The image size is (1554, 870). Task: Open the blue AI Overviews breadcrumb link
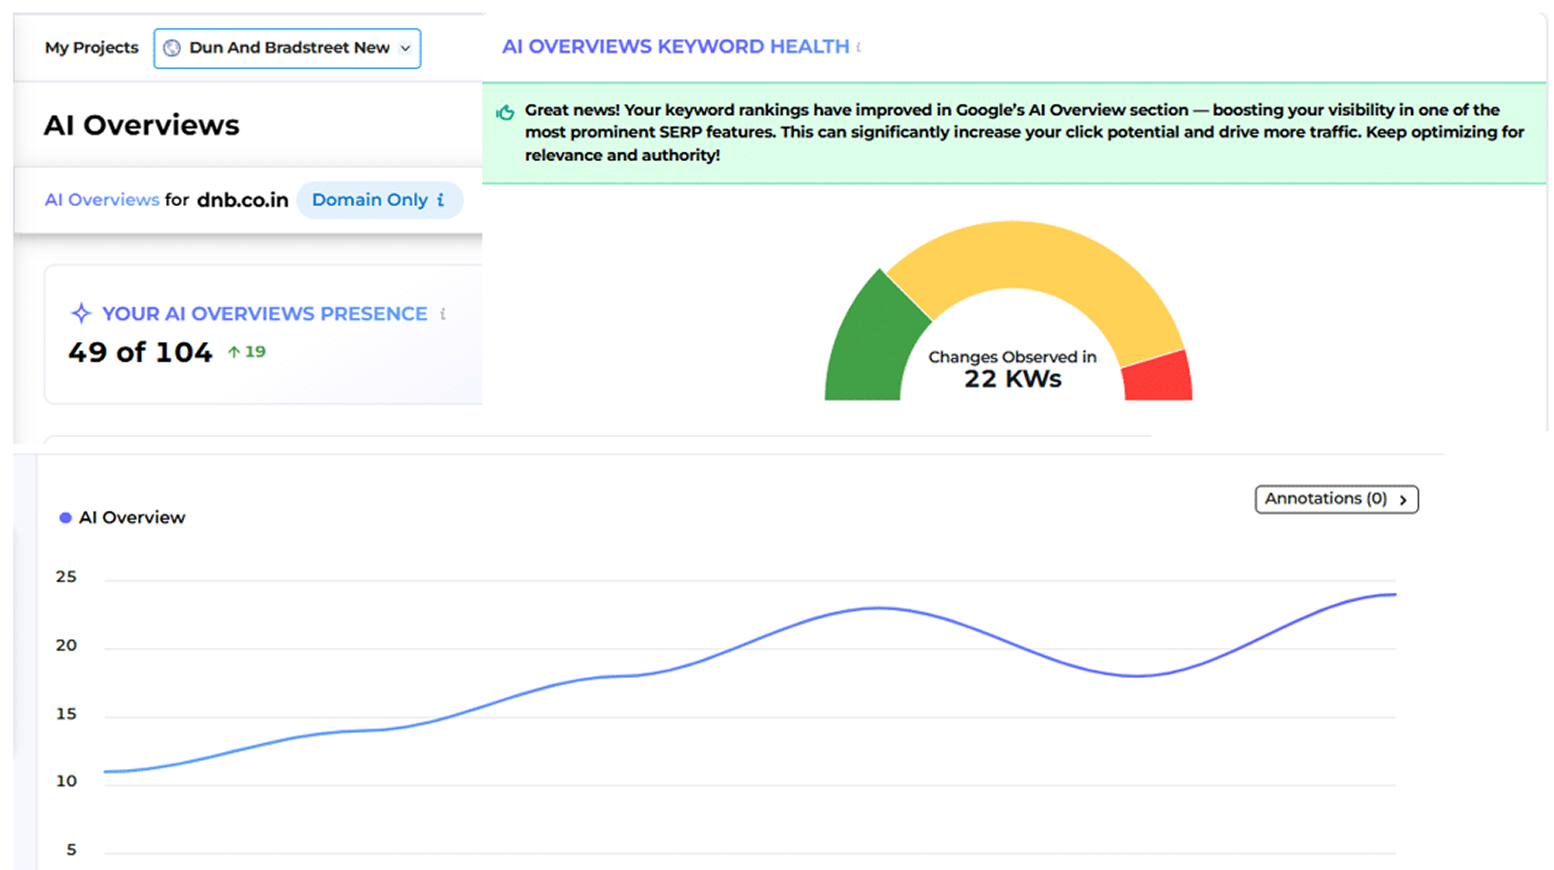[102, 200]
